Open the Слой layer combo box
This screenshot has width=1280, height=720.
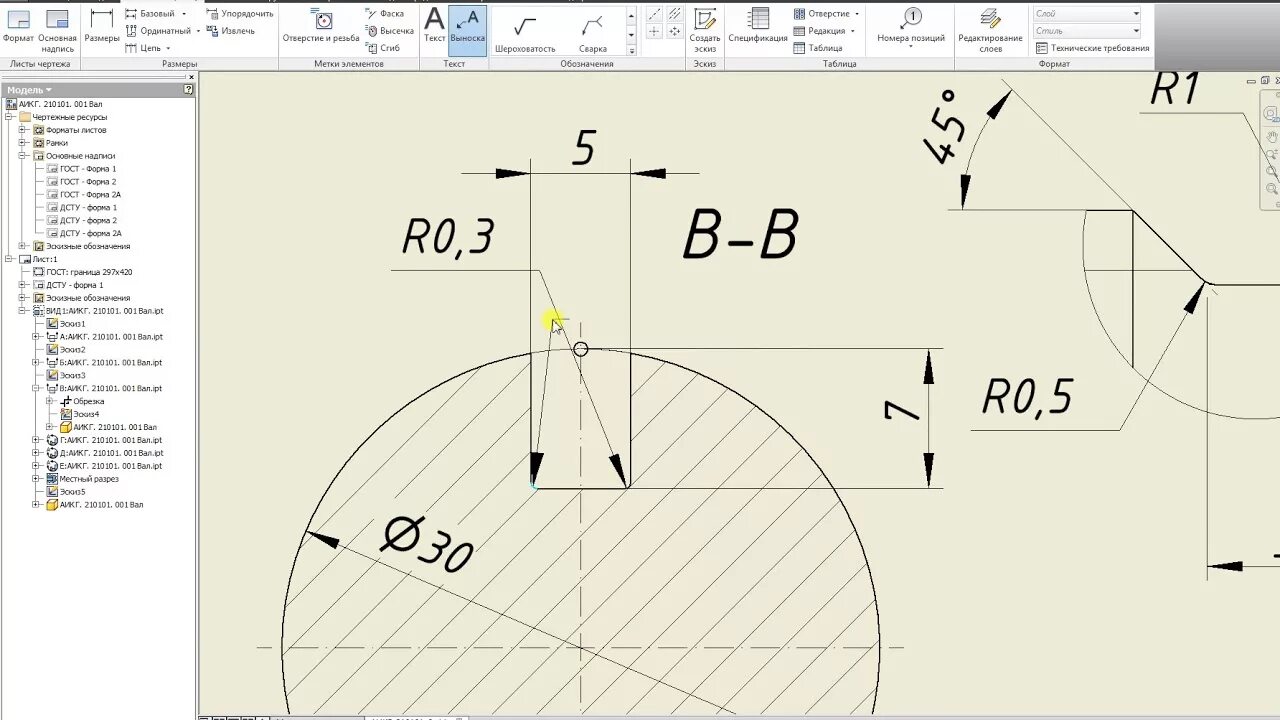click(x=1087, y=14)
